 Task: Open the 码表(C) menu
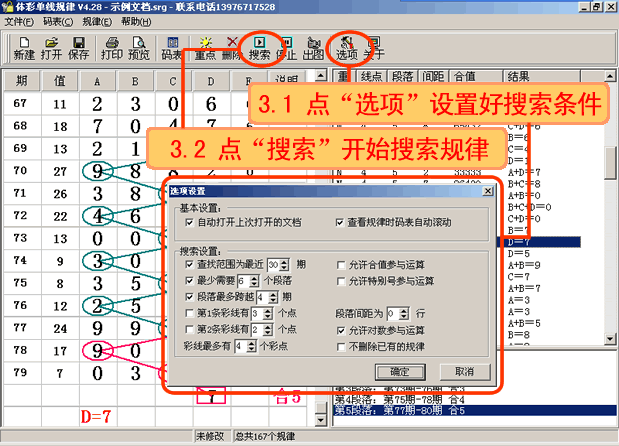(58, 22)
